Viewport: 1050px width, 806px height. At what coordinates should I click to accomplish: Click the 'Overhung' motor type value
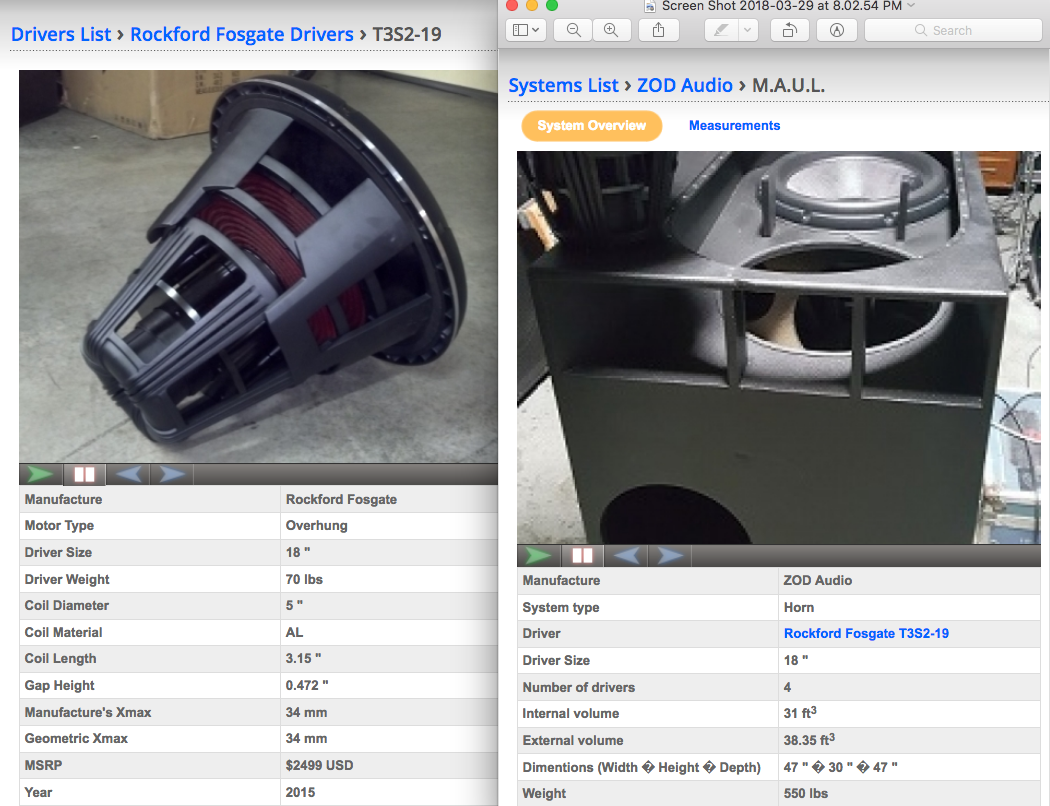coord(316,526)
